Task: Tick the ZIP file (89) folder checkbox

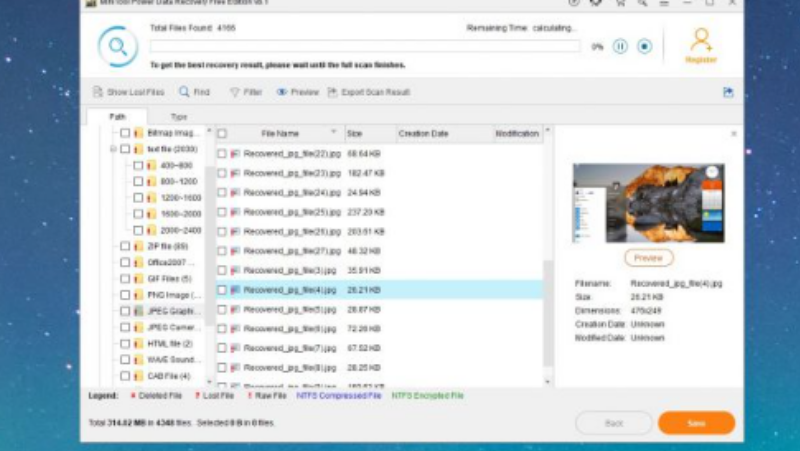Action: [x=125, y=246]
